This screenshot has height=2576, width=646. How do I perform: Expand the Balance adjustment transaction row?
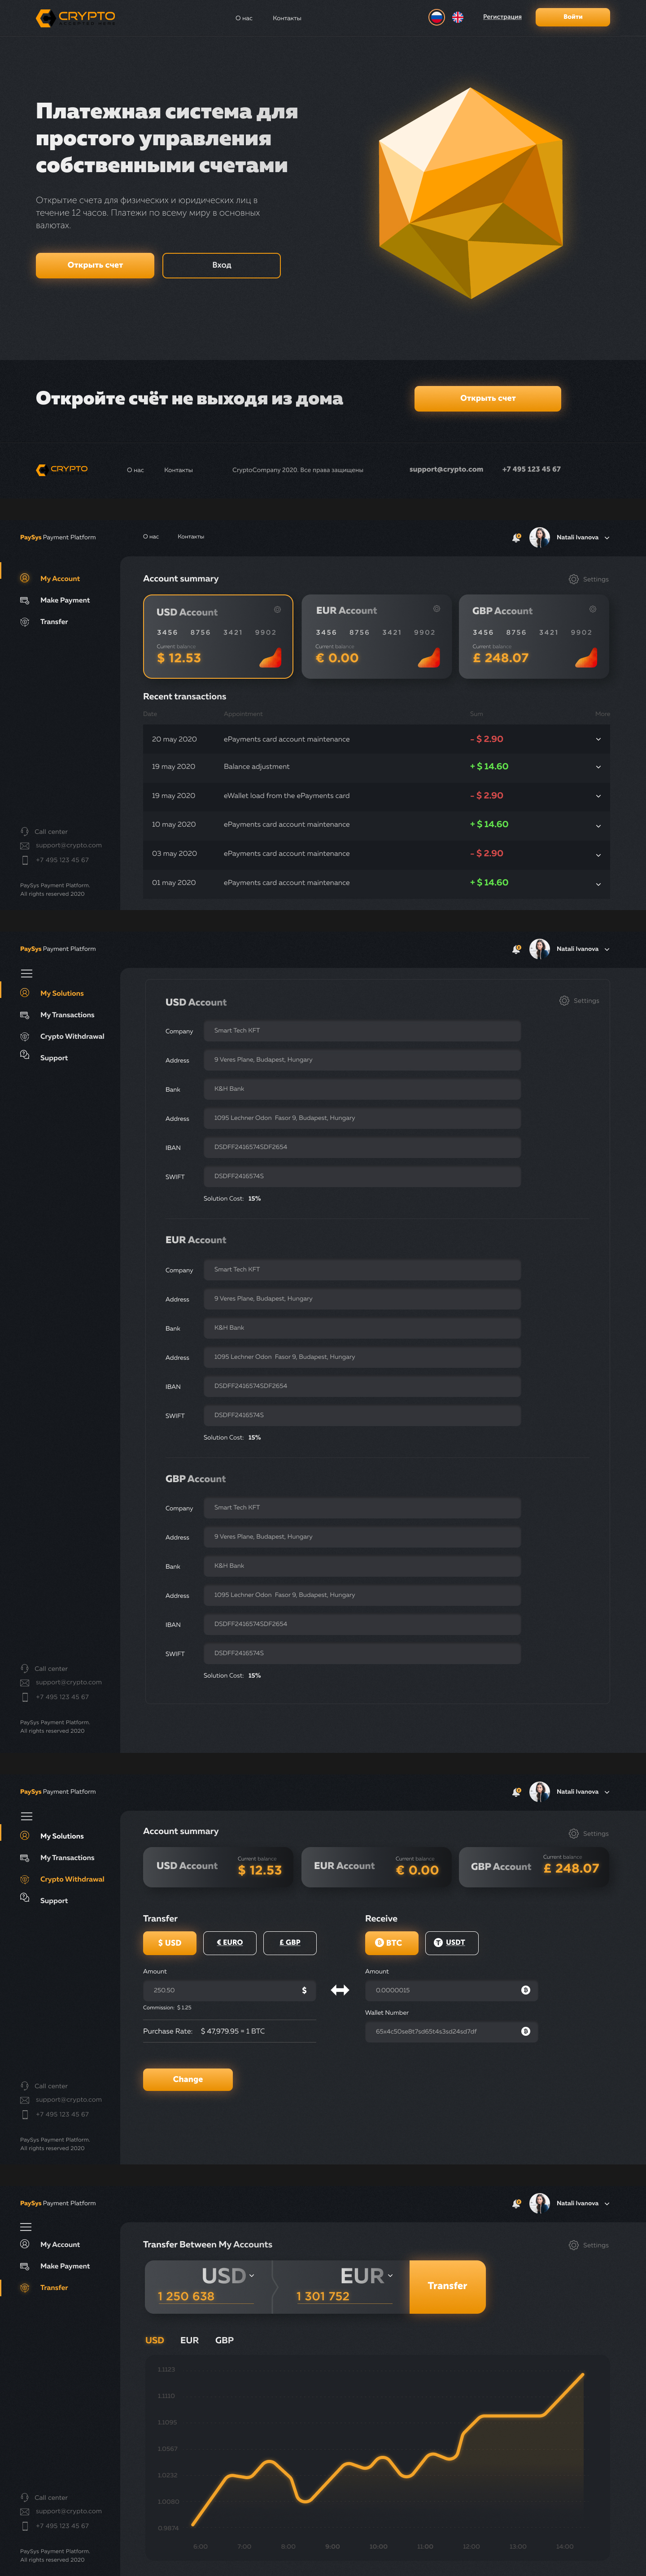598,767
